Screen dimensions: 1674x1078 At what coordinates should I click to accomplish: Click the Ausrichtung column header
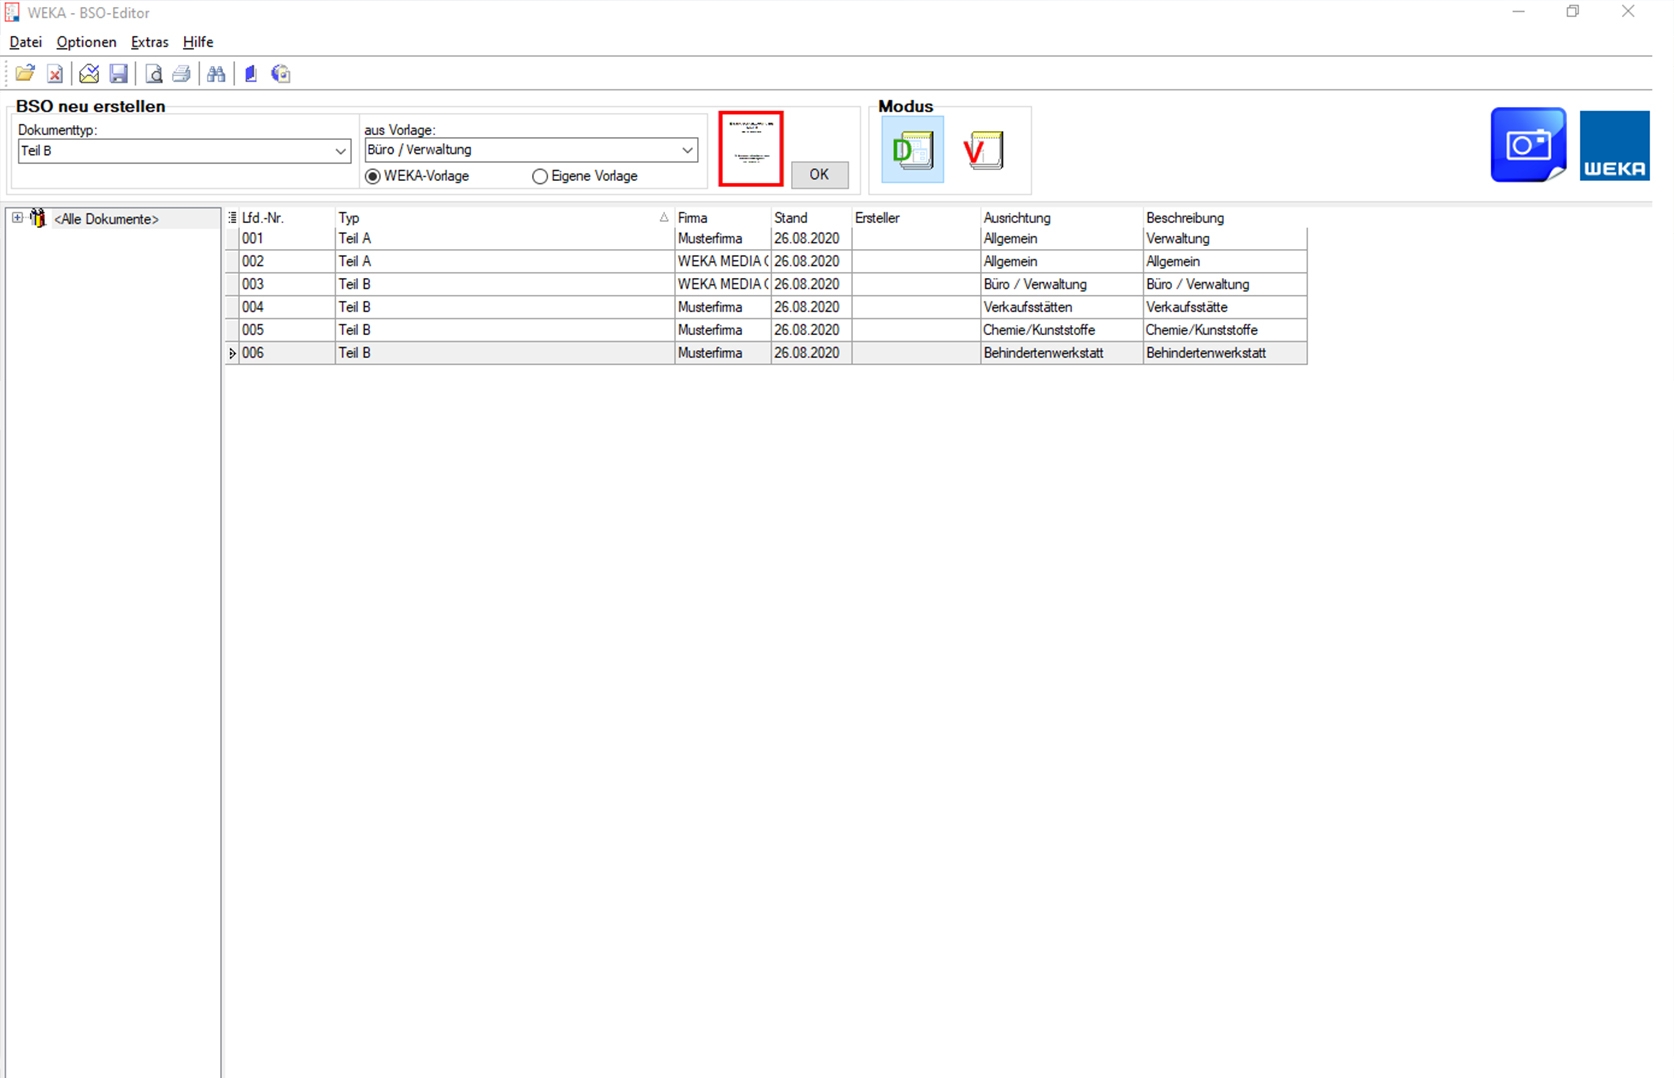tap(1061, 217)
